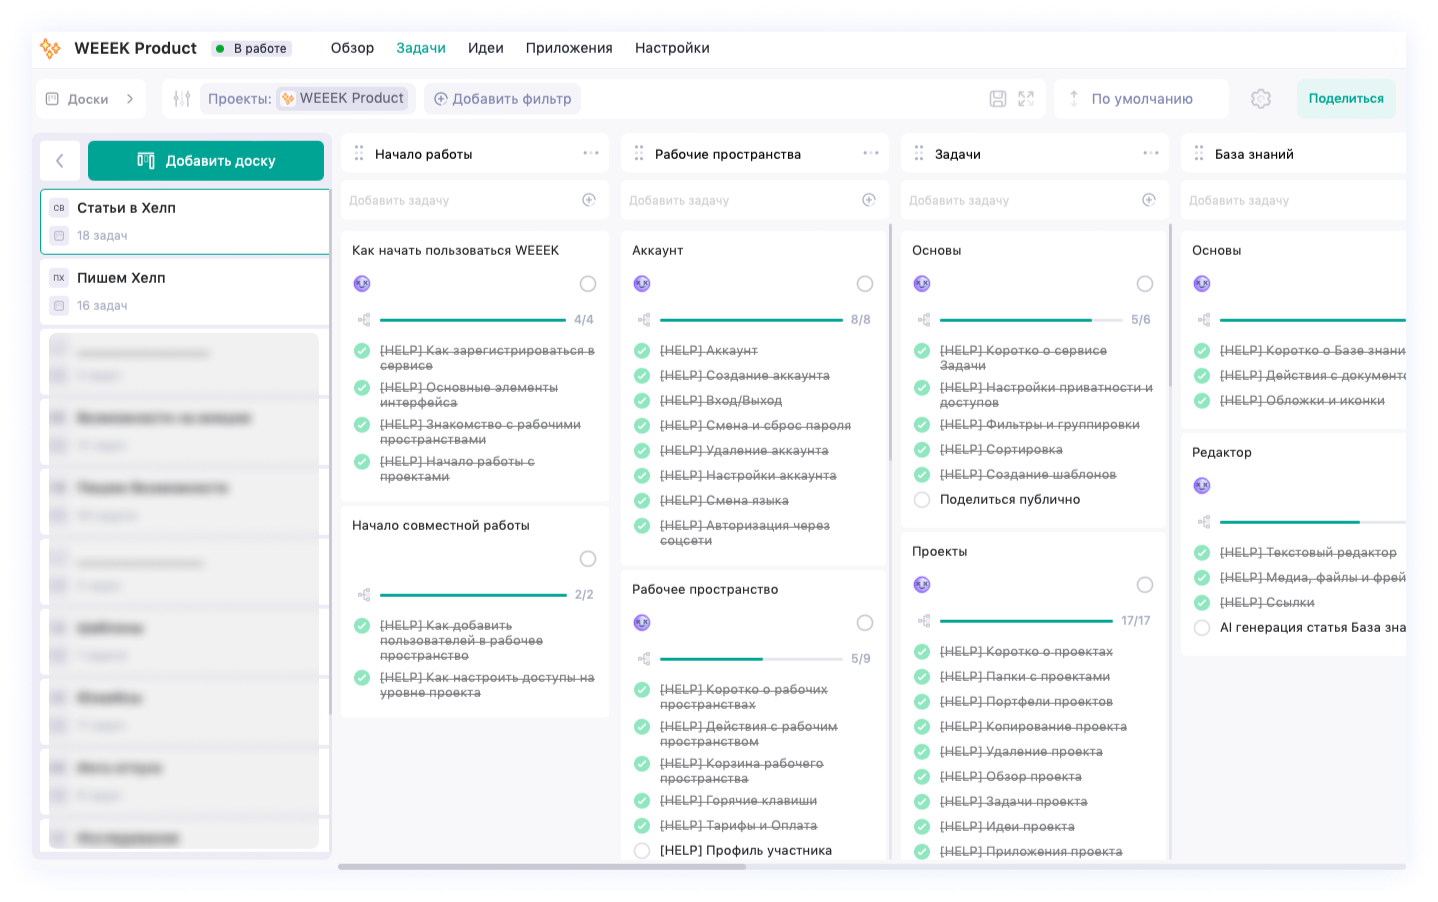Uncheck the [HELP] Создание аккаунта subtask
1438x902 pixels.
point(642,376)
